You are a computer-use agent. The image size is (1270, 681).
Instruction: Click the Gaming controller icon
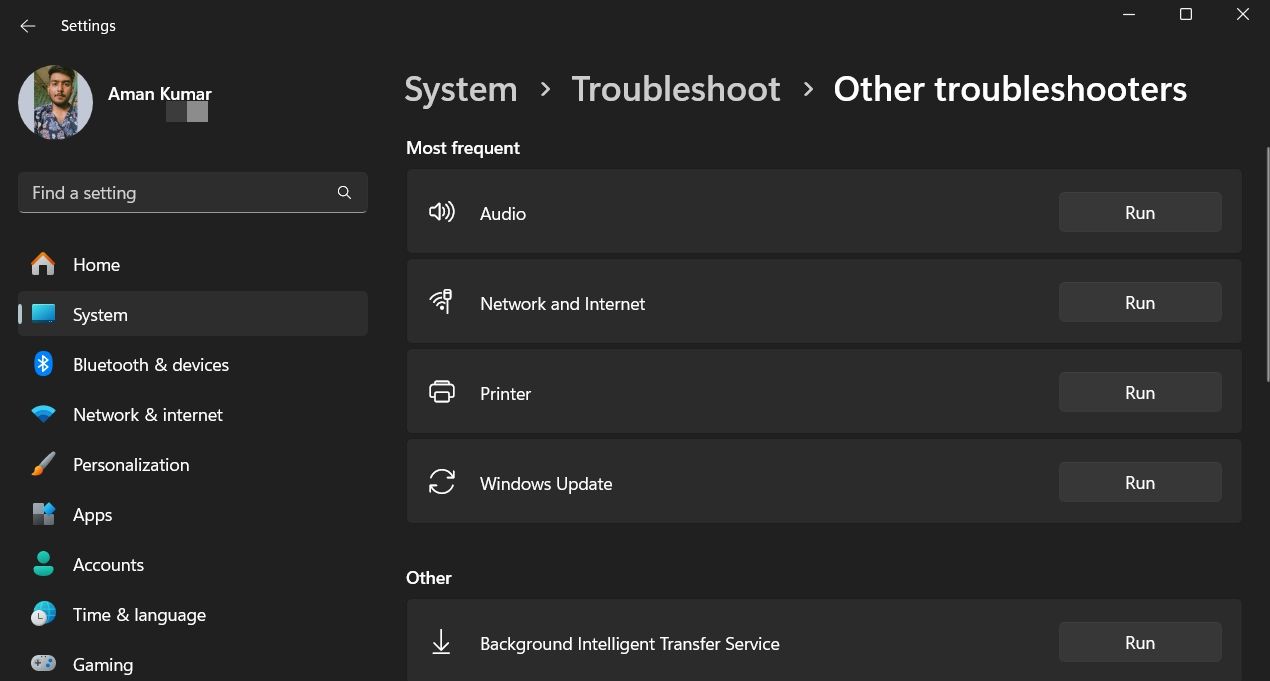click(x=43, y=663)
